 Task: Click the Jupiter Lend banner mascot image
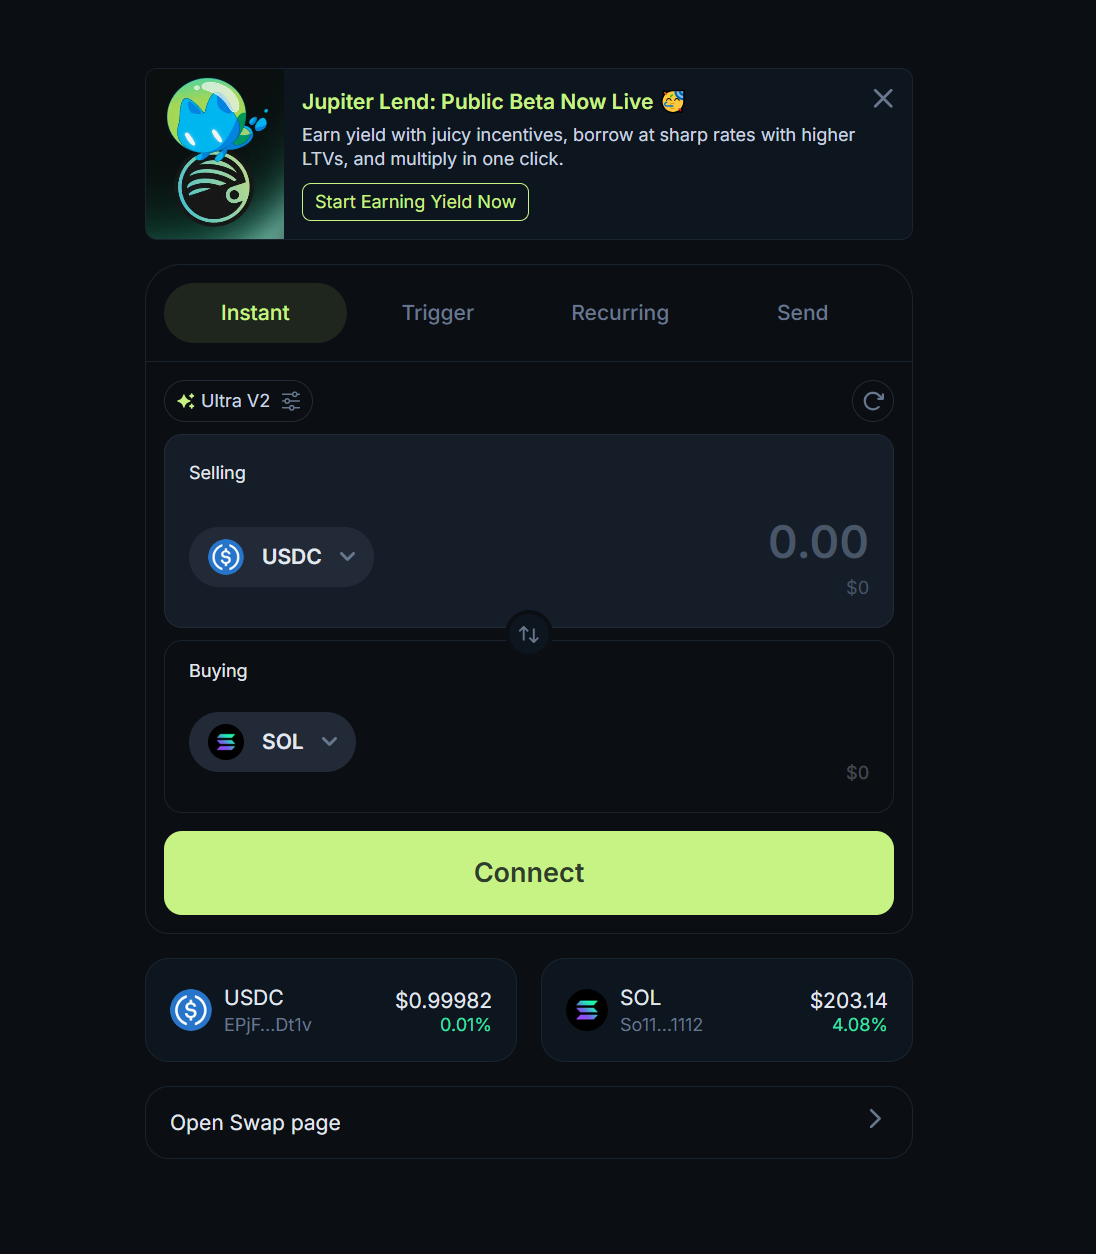[x=215, y=154]
